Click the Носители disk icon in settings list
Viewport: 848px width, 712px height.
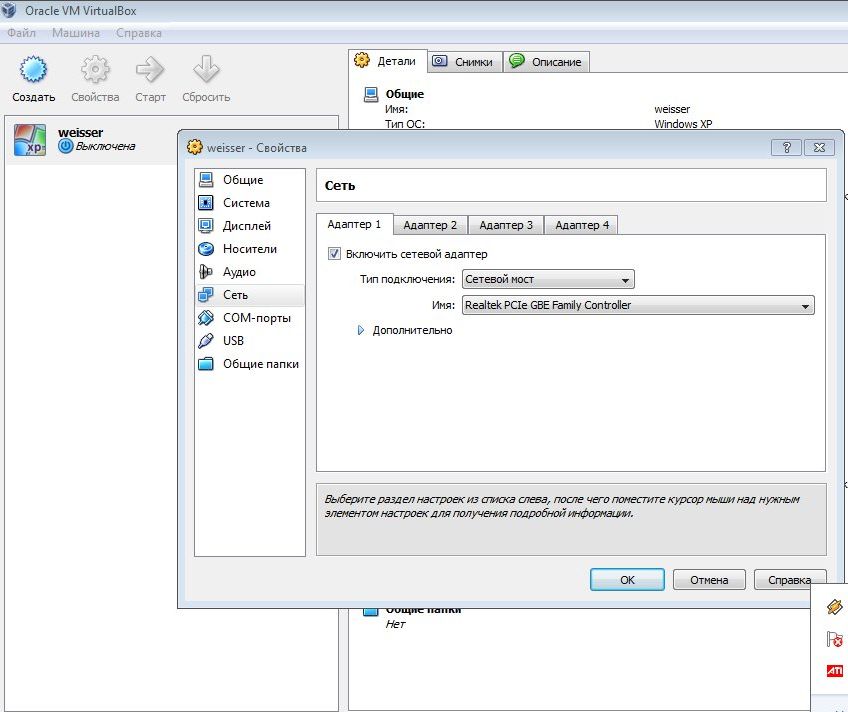(206, 249)
